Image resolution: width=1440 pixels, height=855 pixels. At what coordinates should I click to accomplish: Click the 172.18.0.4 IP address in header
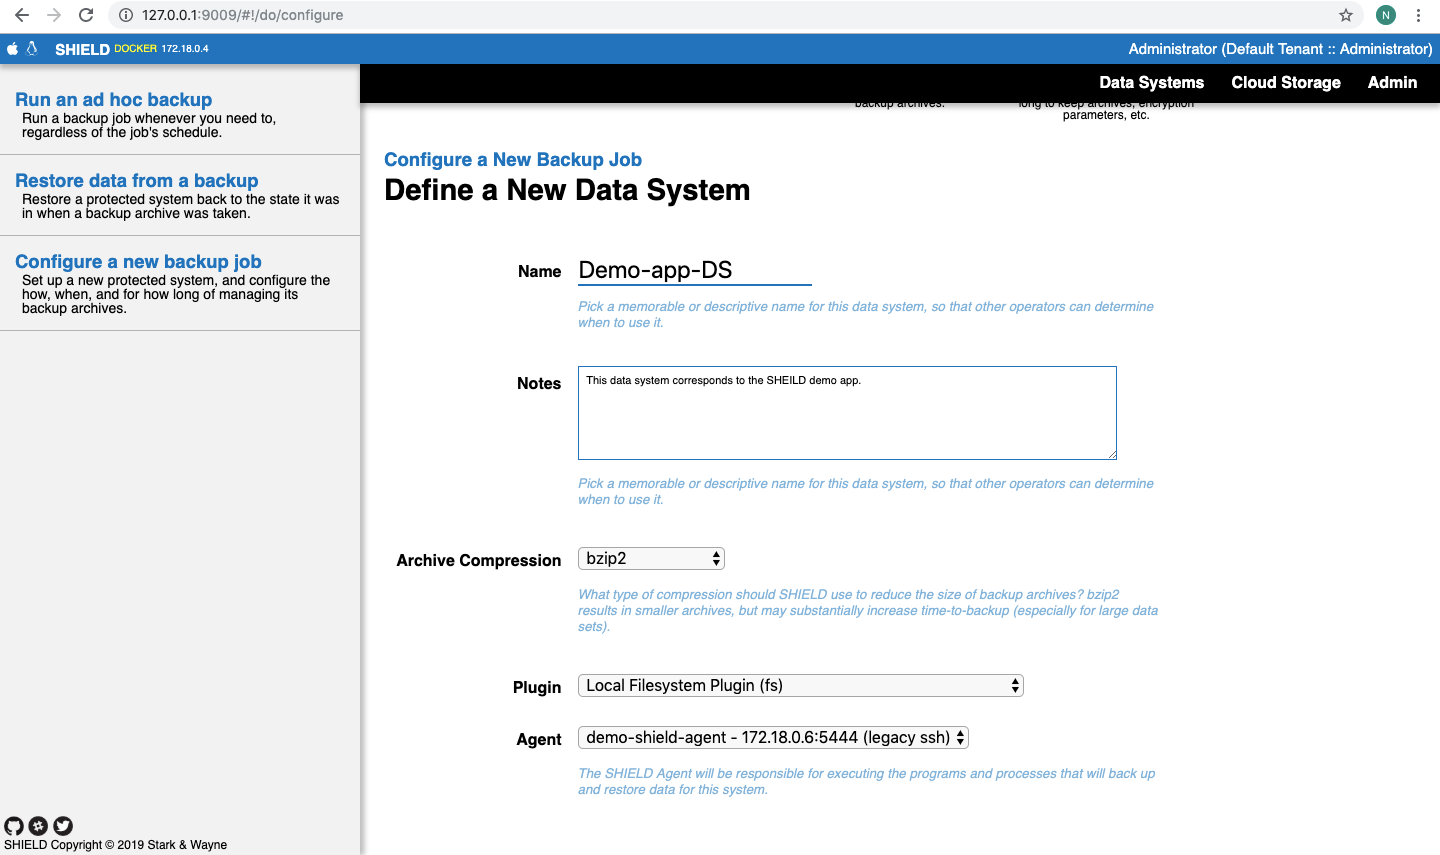point(185,48)
